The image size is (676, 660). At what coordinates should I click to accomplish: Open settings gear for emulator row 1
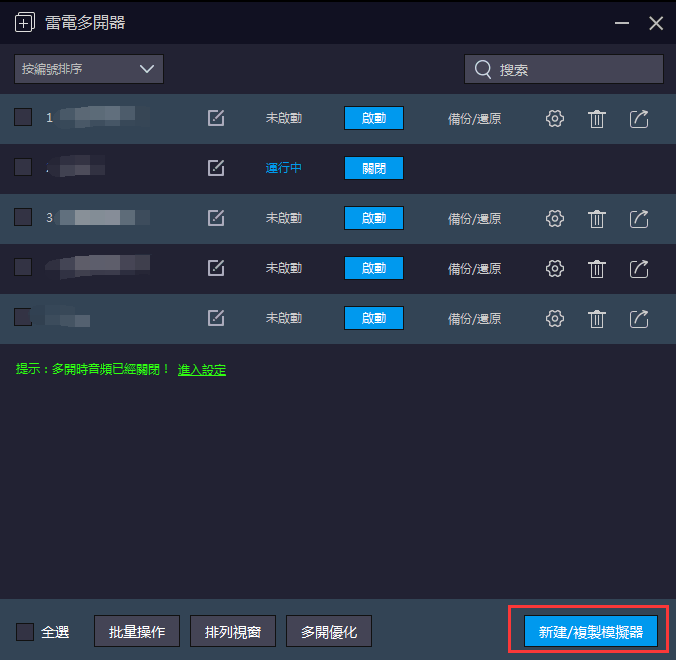555,118
